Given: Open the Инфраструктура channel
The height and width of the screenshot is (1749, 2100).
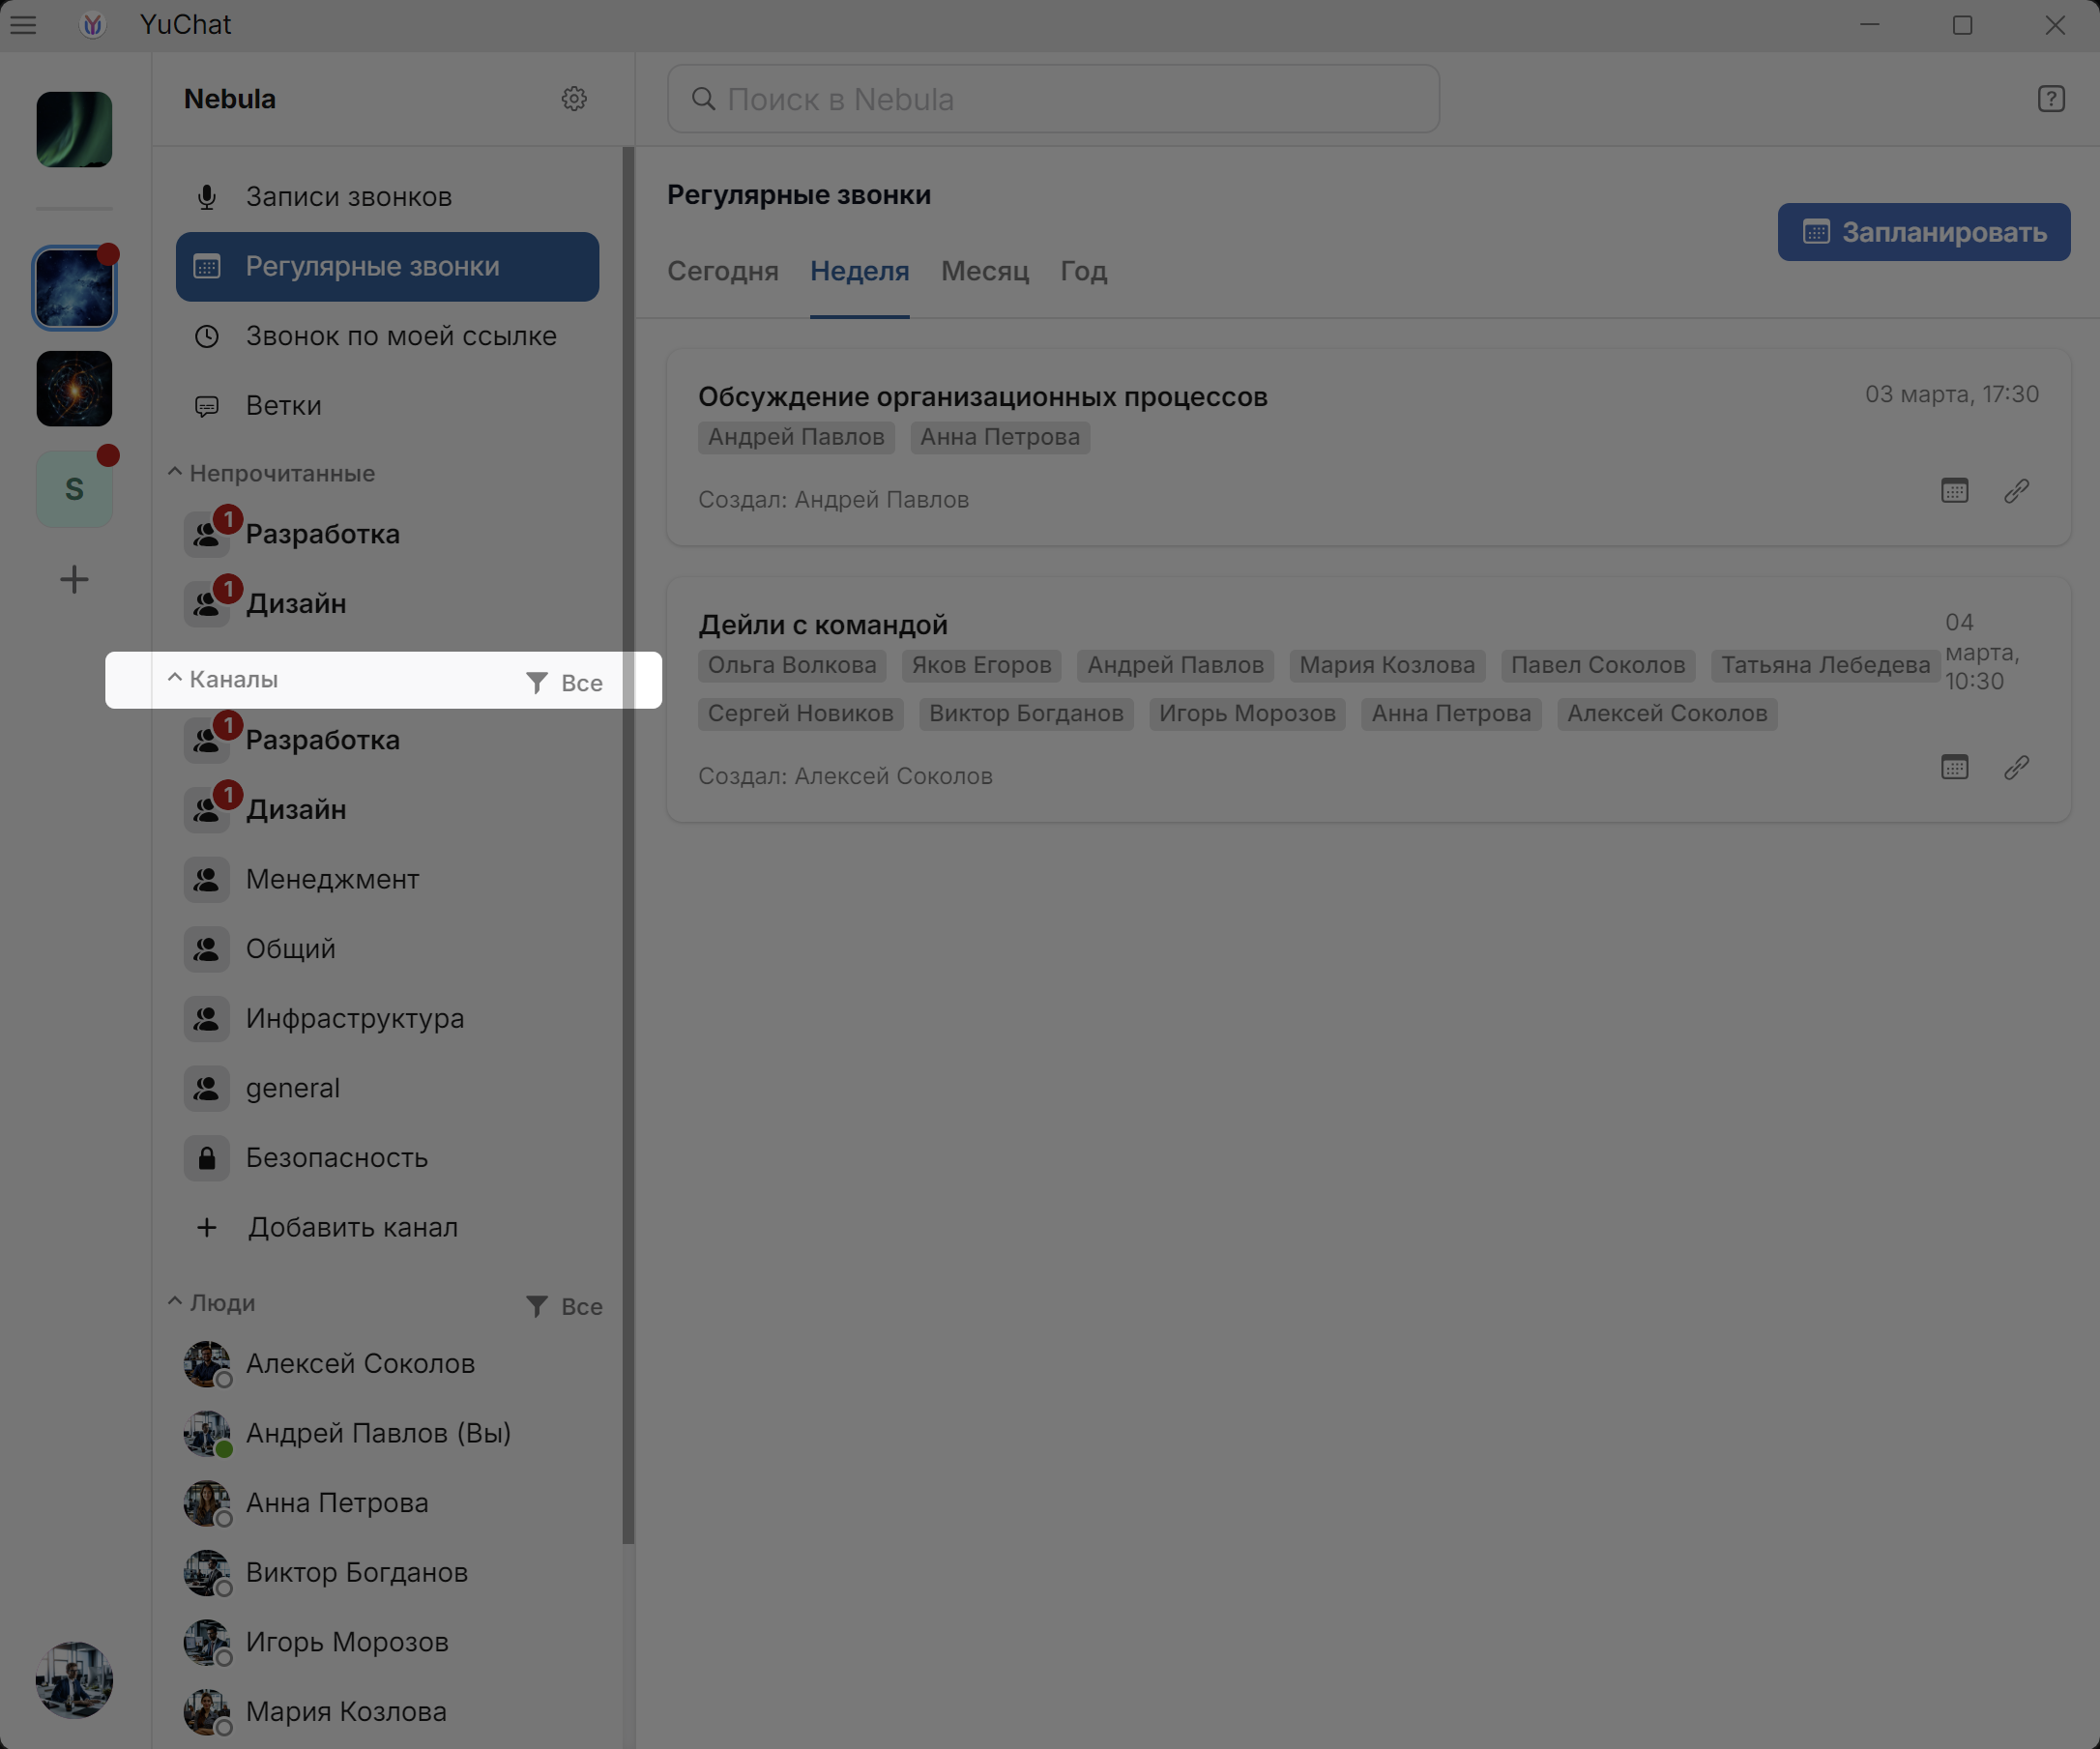Looking at the screenshot, I should coord(388,1019).
